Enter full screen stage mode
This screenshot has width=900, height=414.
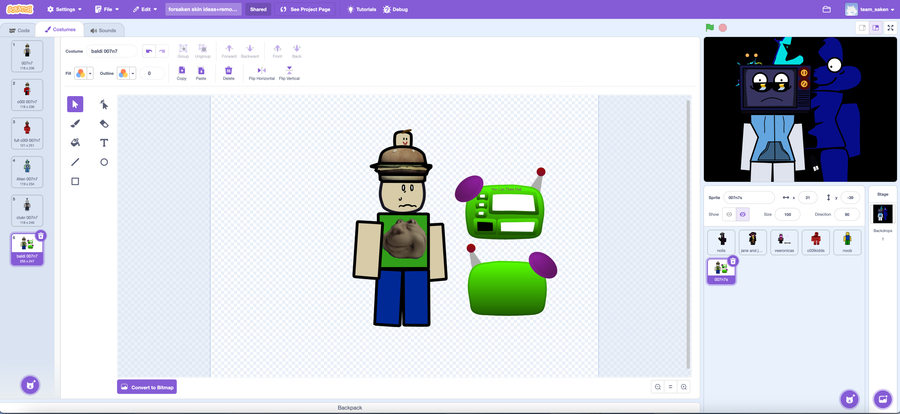coord(890,28)
